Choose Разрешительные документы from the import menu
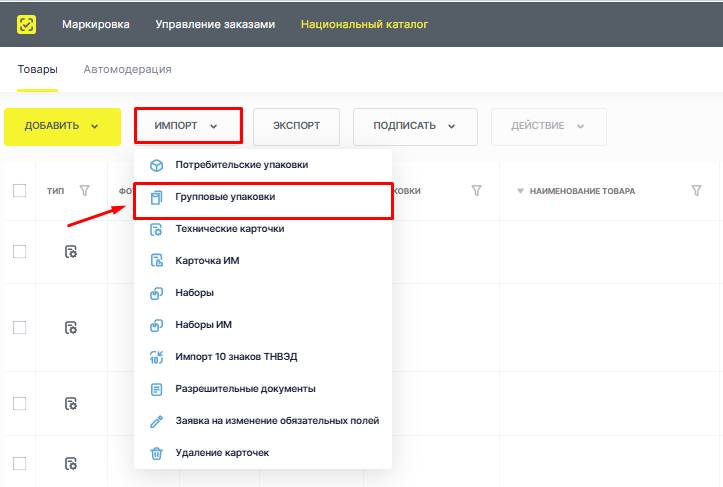 click(263, 389)
